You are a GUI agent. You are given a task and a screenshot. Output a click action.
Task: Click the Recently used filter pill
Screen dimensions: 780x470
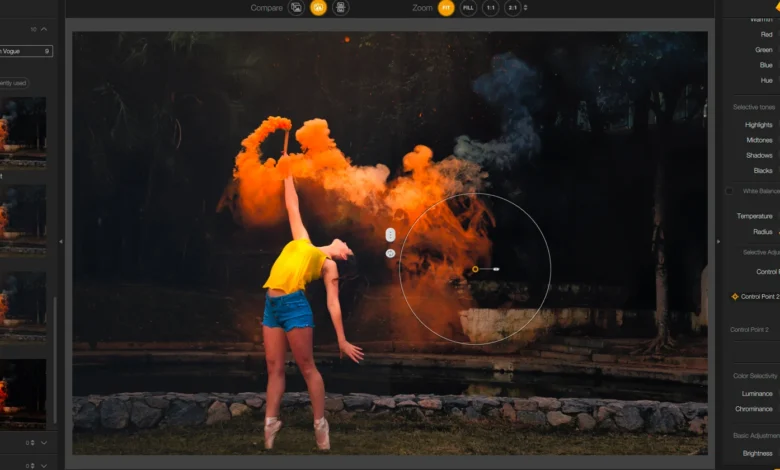click(x=14, y=83)
